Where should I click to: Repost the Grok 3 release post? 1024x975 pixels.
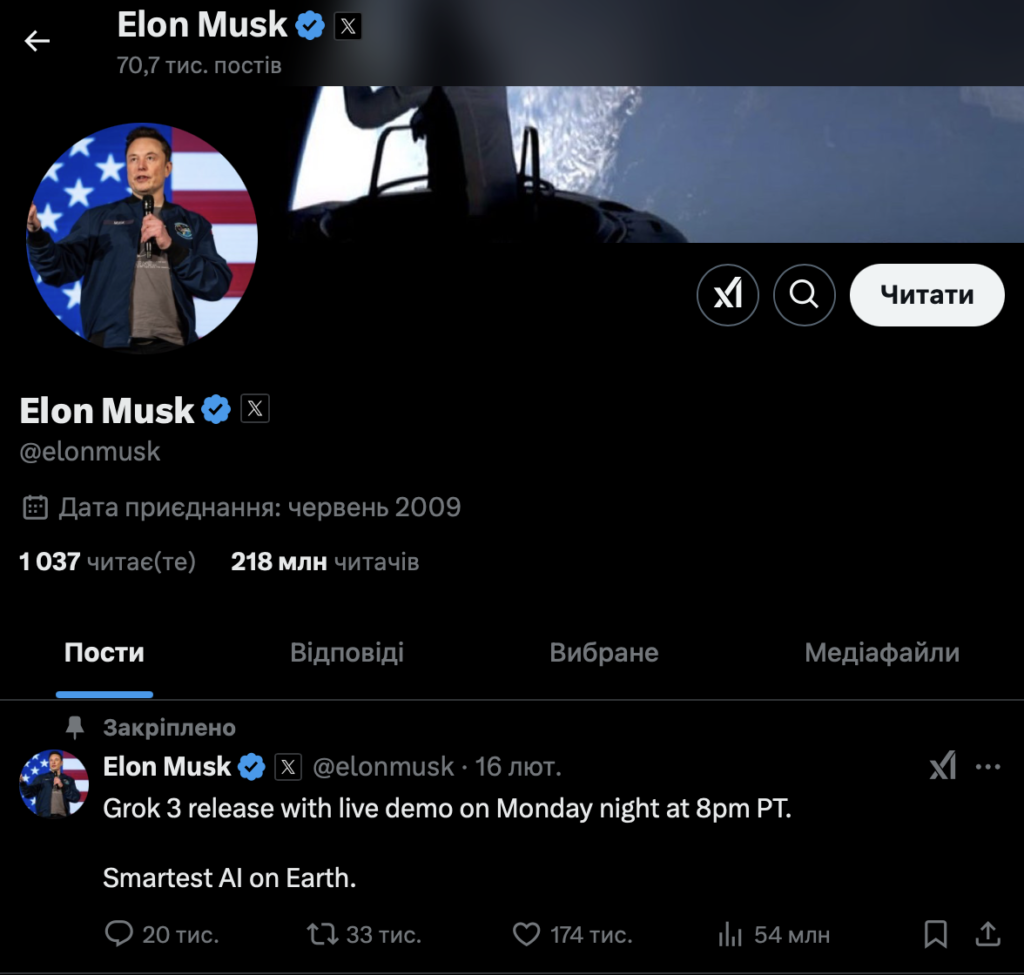(321, 934)
